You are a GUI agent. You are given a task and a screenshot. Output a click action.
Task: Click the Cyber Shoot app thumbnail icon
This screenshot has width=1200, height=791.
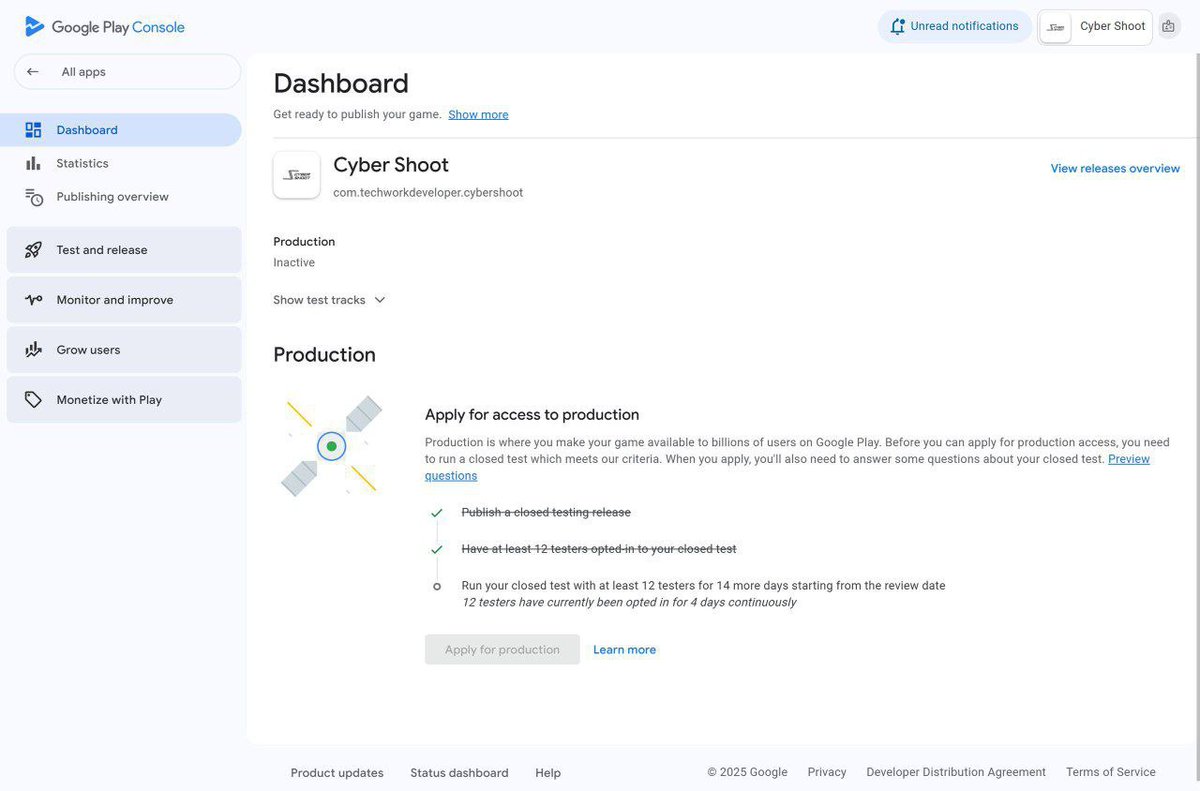(x=296, y=174)
